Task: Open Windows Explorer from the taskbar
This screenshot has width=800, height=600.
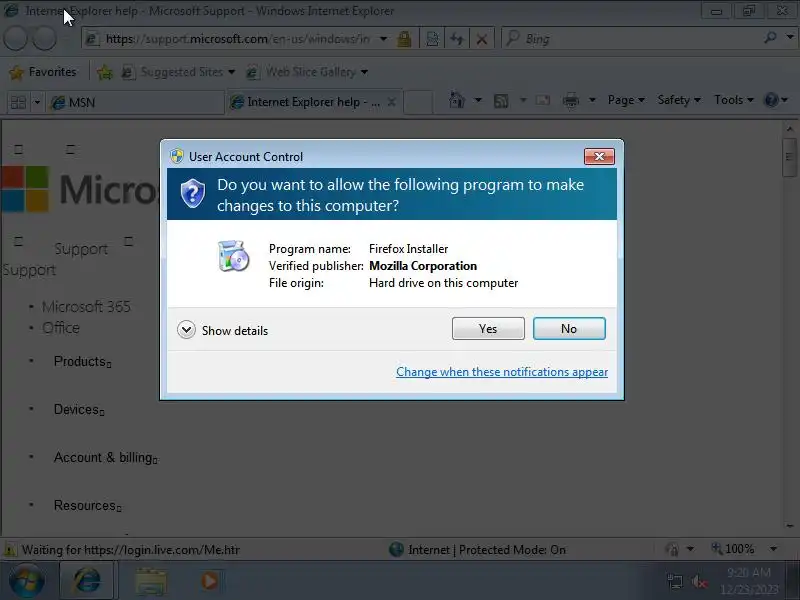Action: 150,581
